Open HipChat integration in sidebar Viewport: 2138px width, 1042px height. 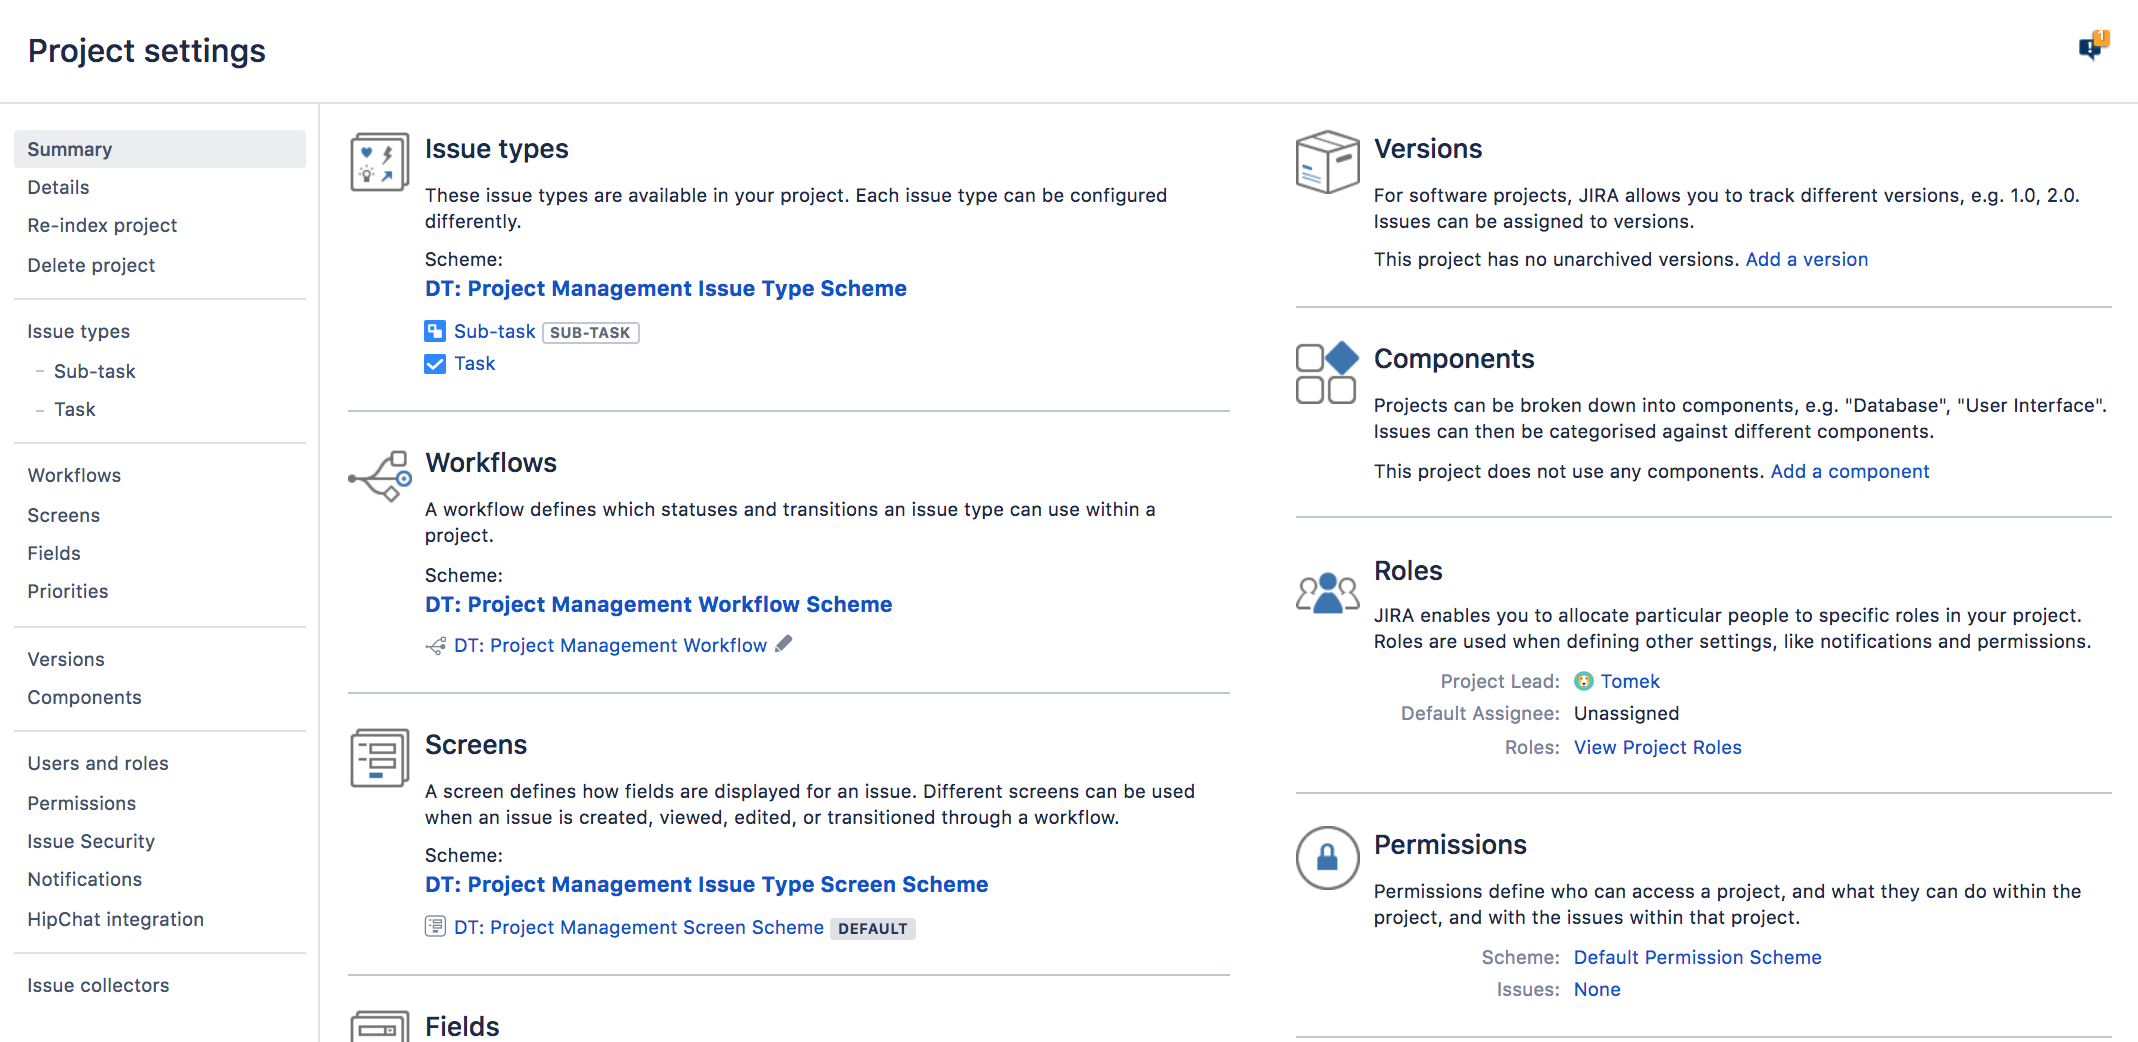pyautogui.click(x=116, y=919)
